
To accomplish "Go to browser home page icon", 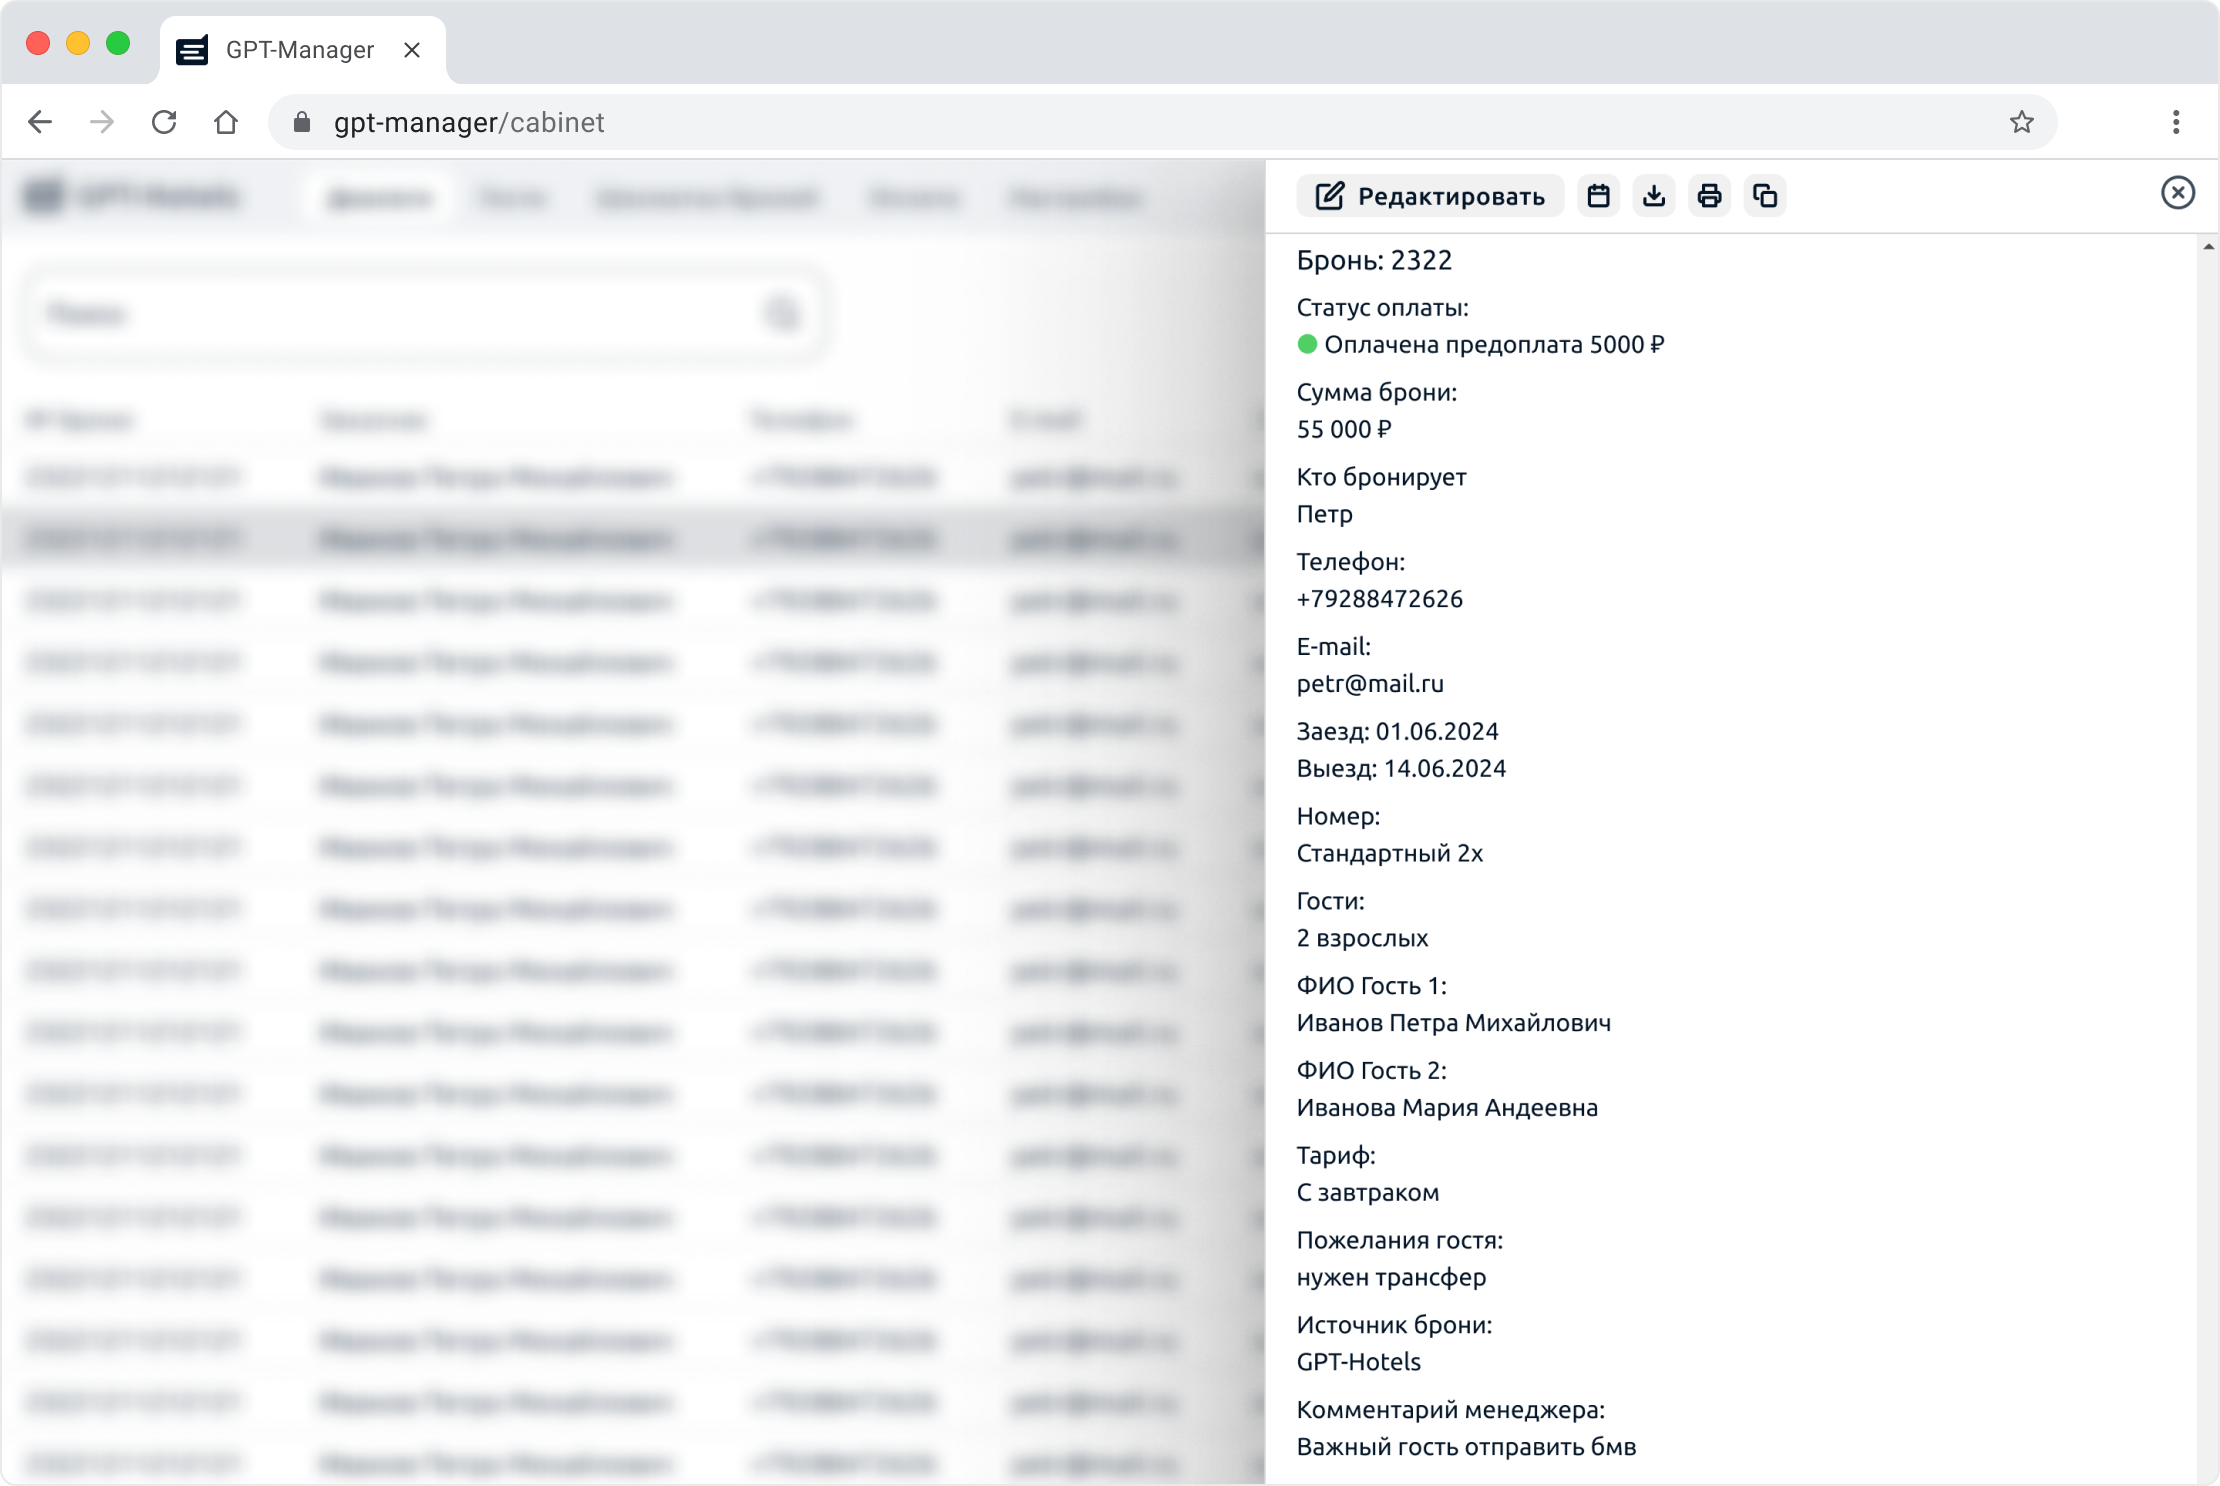I will (226, 122).
